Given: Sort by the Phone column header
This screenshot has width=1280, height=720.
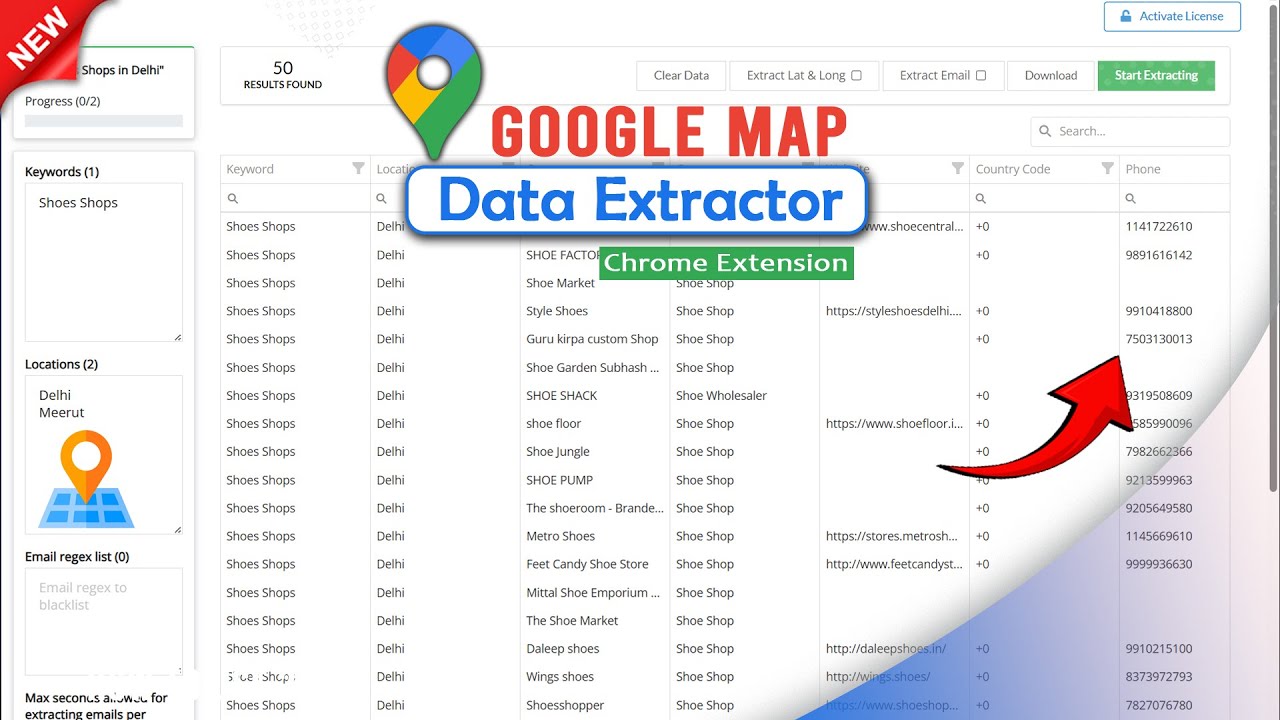Looking at the screenshot, I should [1143, 169].
